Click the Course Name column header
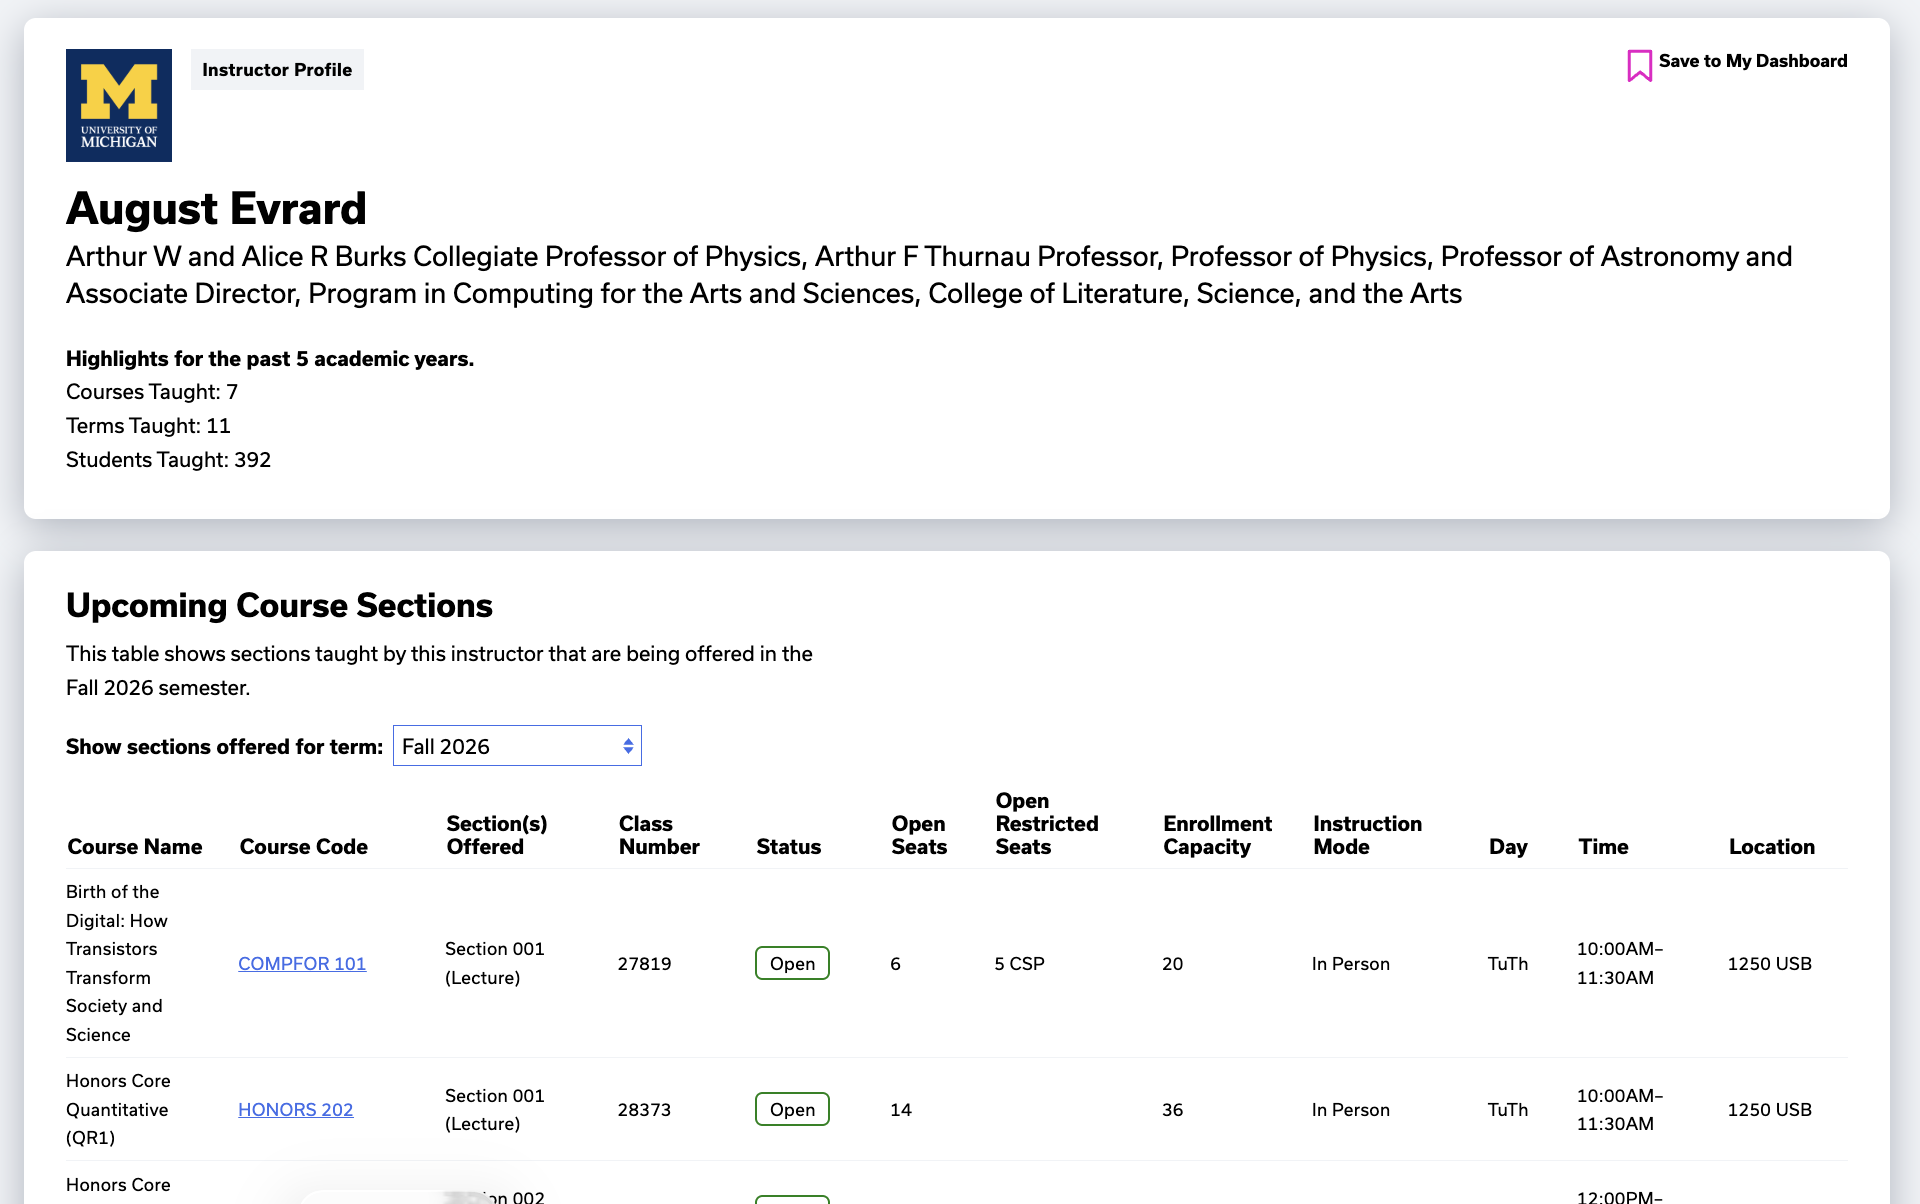This screenshot has width=1920, height=1204. (x=135, y=847)
